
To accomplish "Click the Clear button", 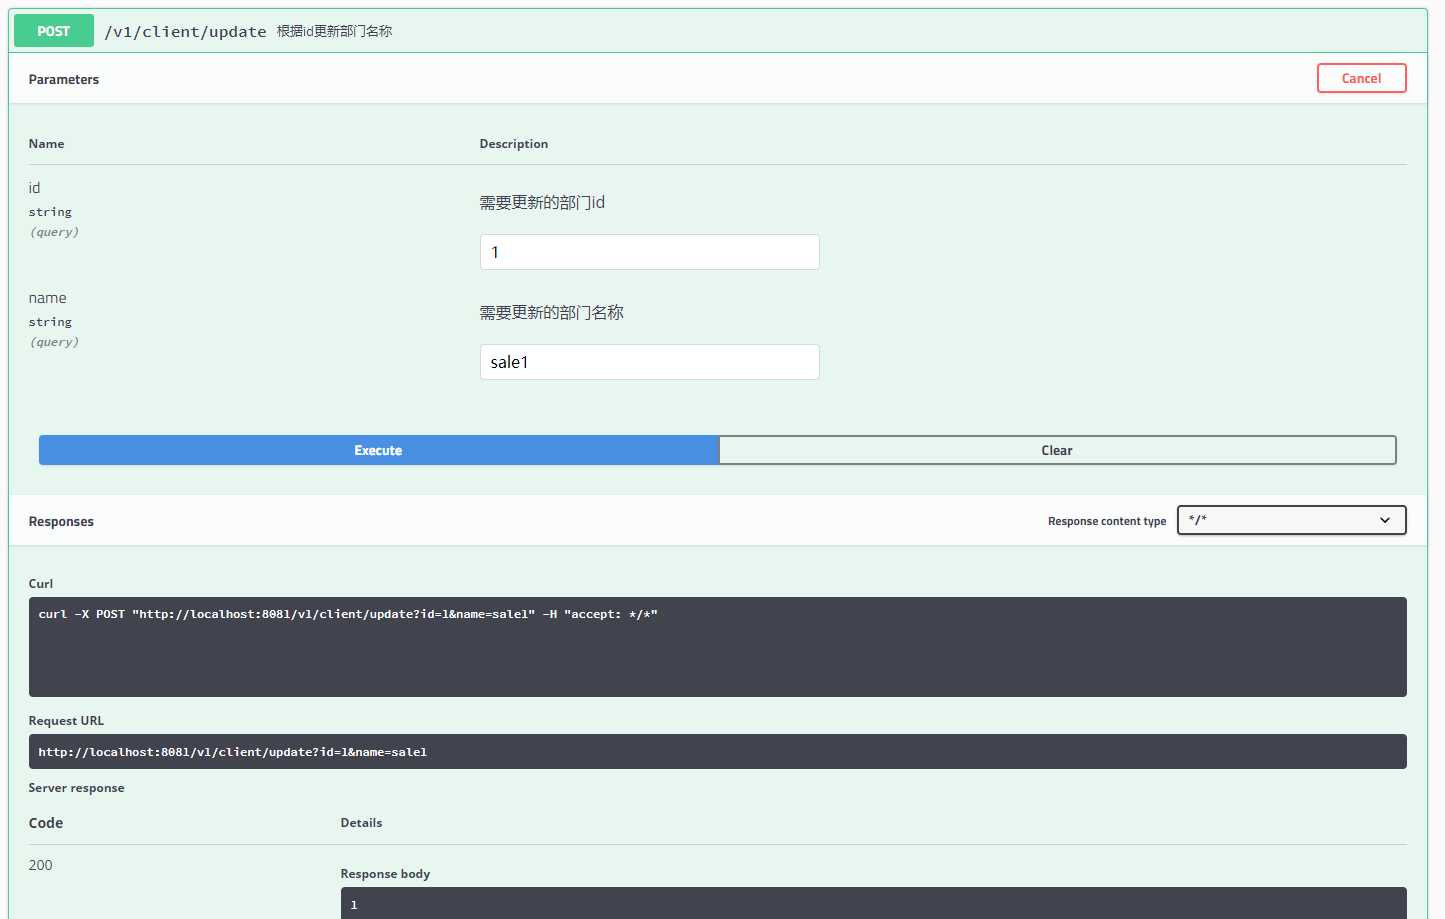I will point(1057,450).
